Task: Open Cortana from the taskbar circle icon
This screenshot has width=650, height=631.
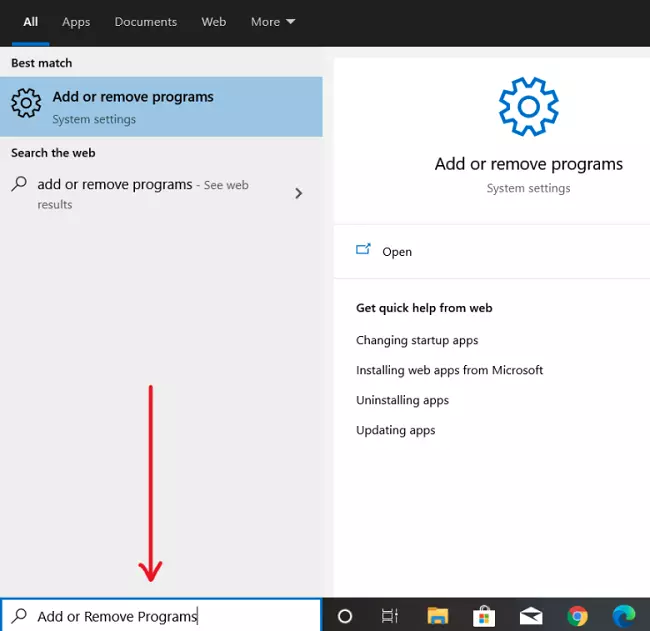Action: pyautogui.click(x=345, y=616)
